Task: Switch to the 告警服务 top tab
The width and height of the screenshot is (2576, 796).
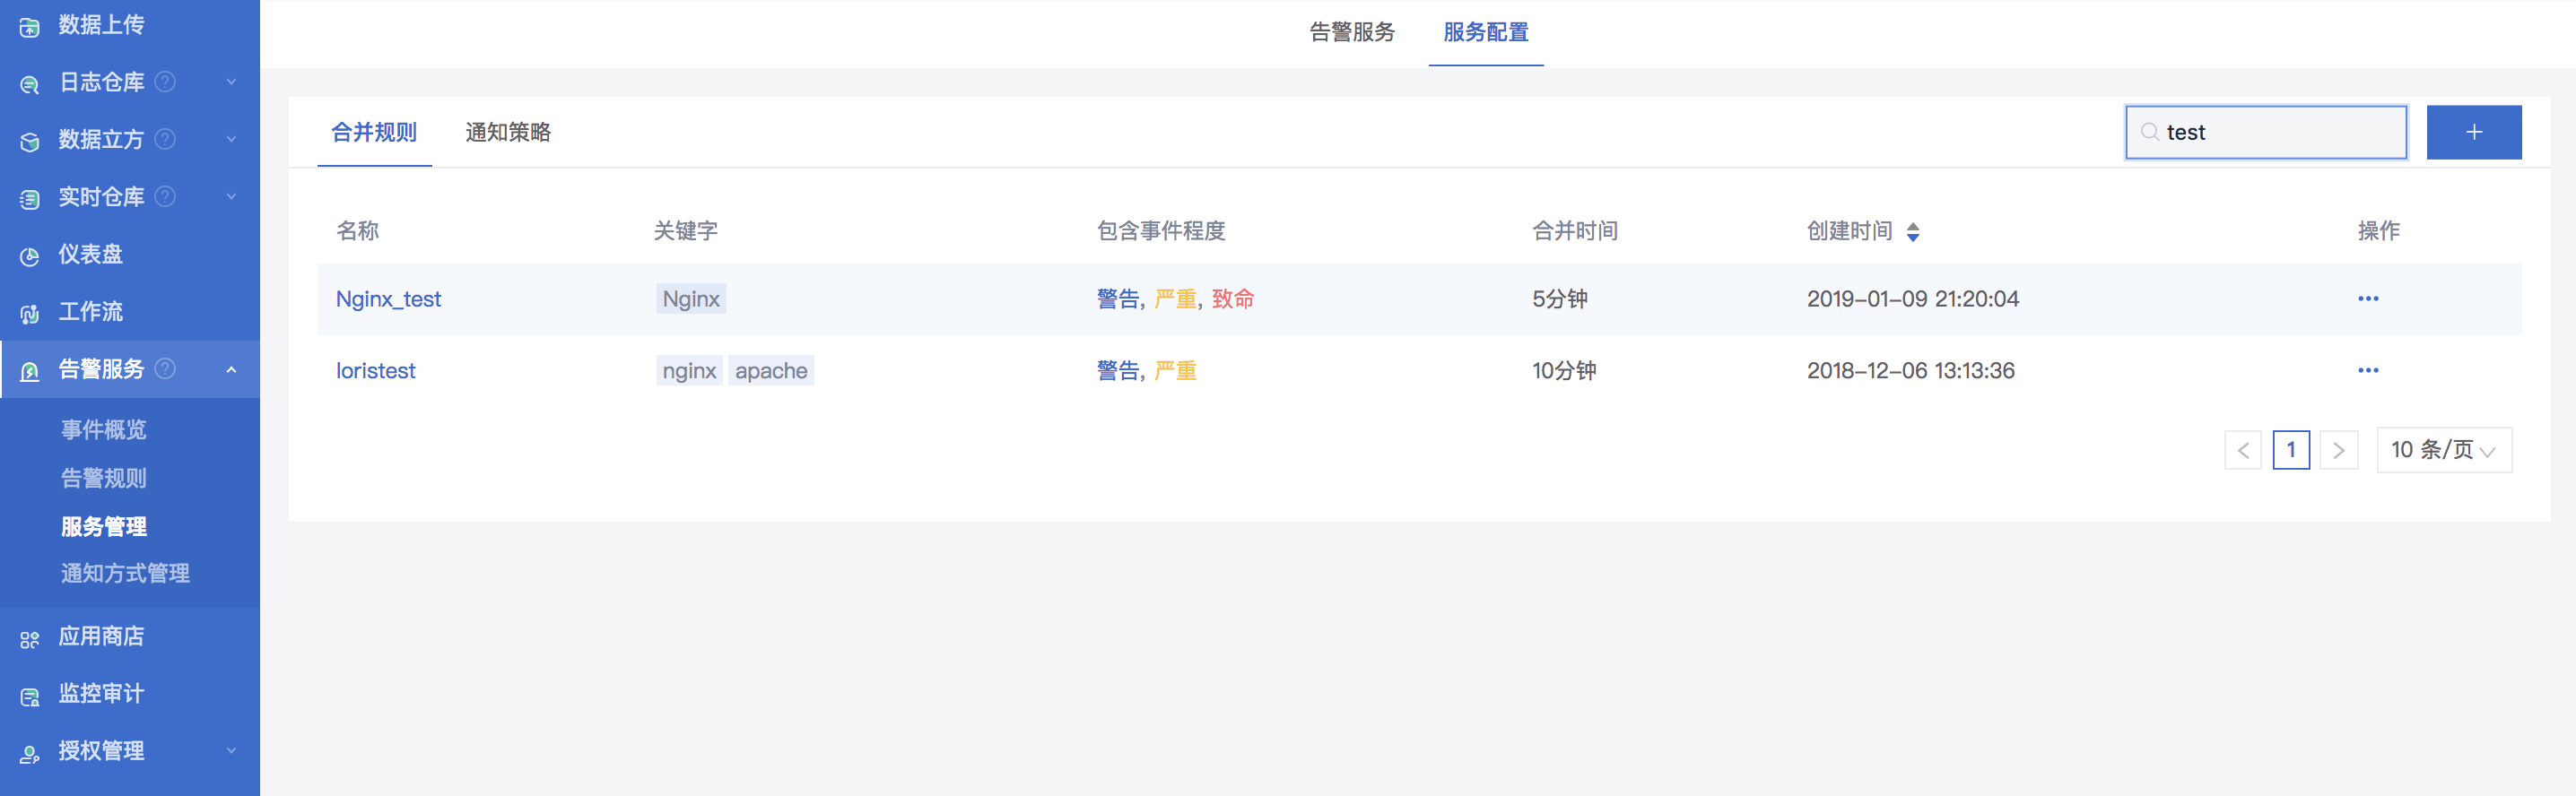Action: pyautogui.click(x=1352, y=33)
